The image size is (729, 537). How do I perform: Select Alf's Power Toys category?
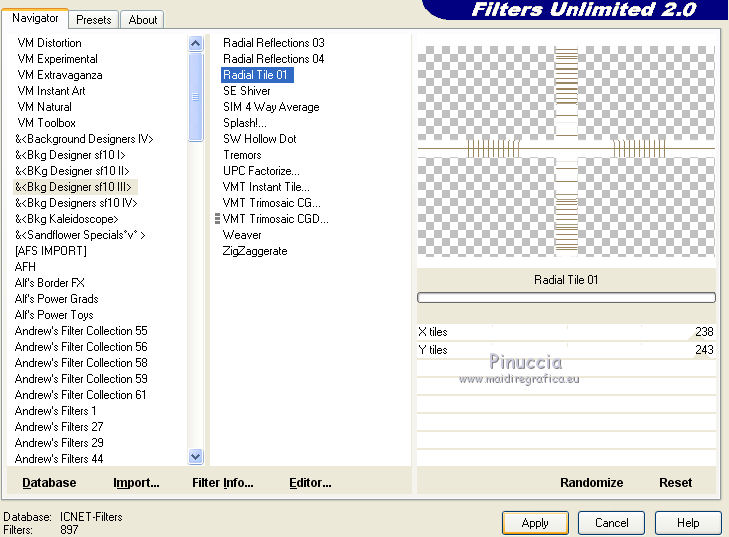54,315
